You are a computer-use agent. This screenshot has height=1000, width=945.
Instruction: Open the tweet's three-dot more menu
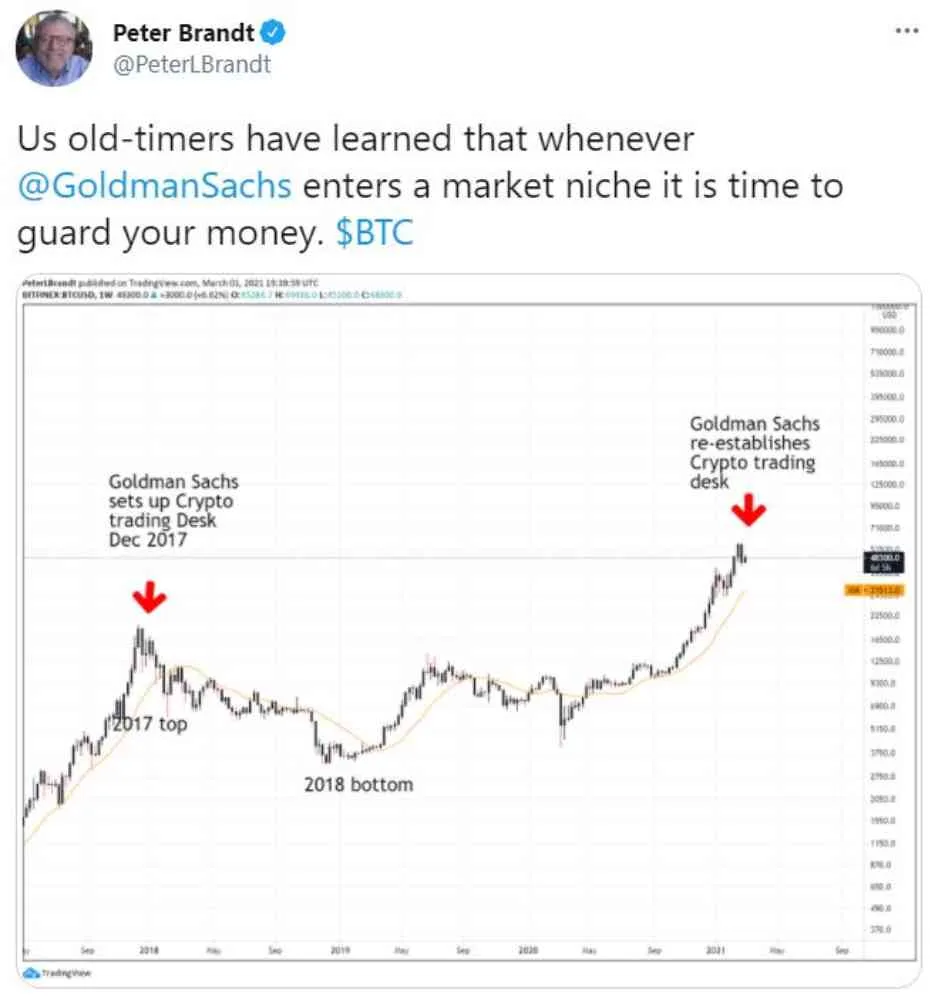(905, 30)
